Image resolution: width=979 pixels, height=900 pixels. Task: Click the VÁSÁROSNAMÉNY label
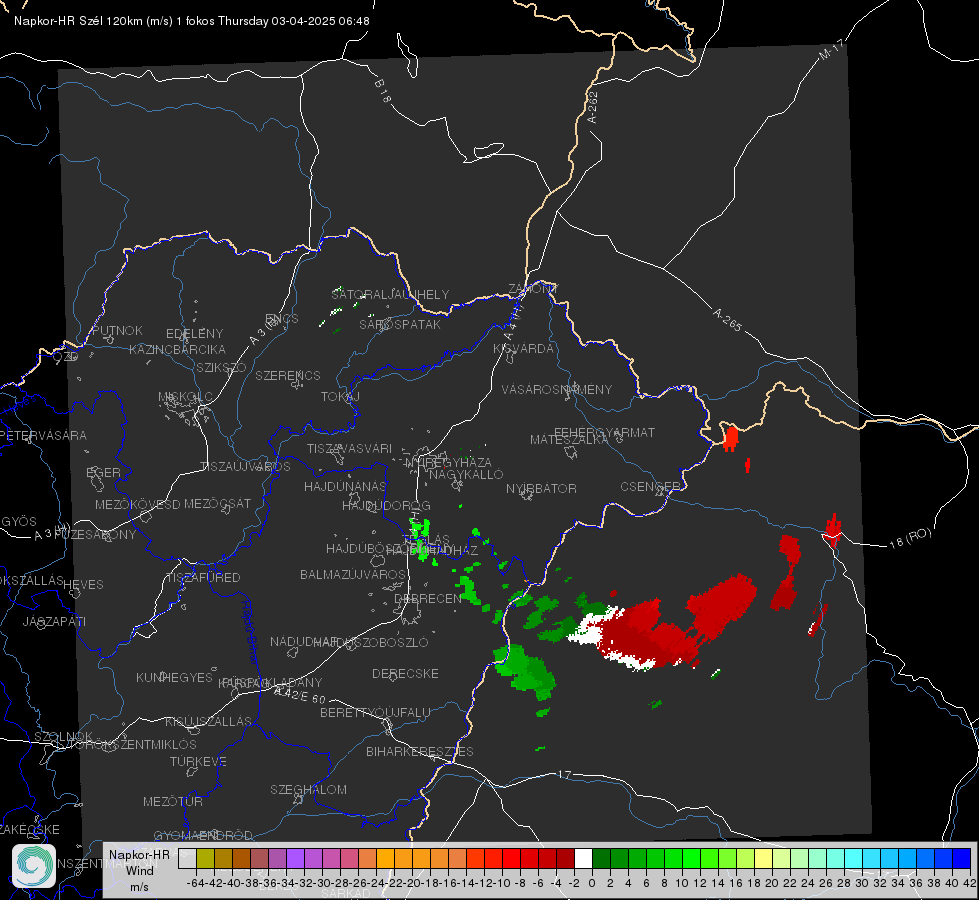557,389
